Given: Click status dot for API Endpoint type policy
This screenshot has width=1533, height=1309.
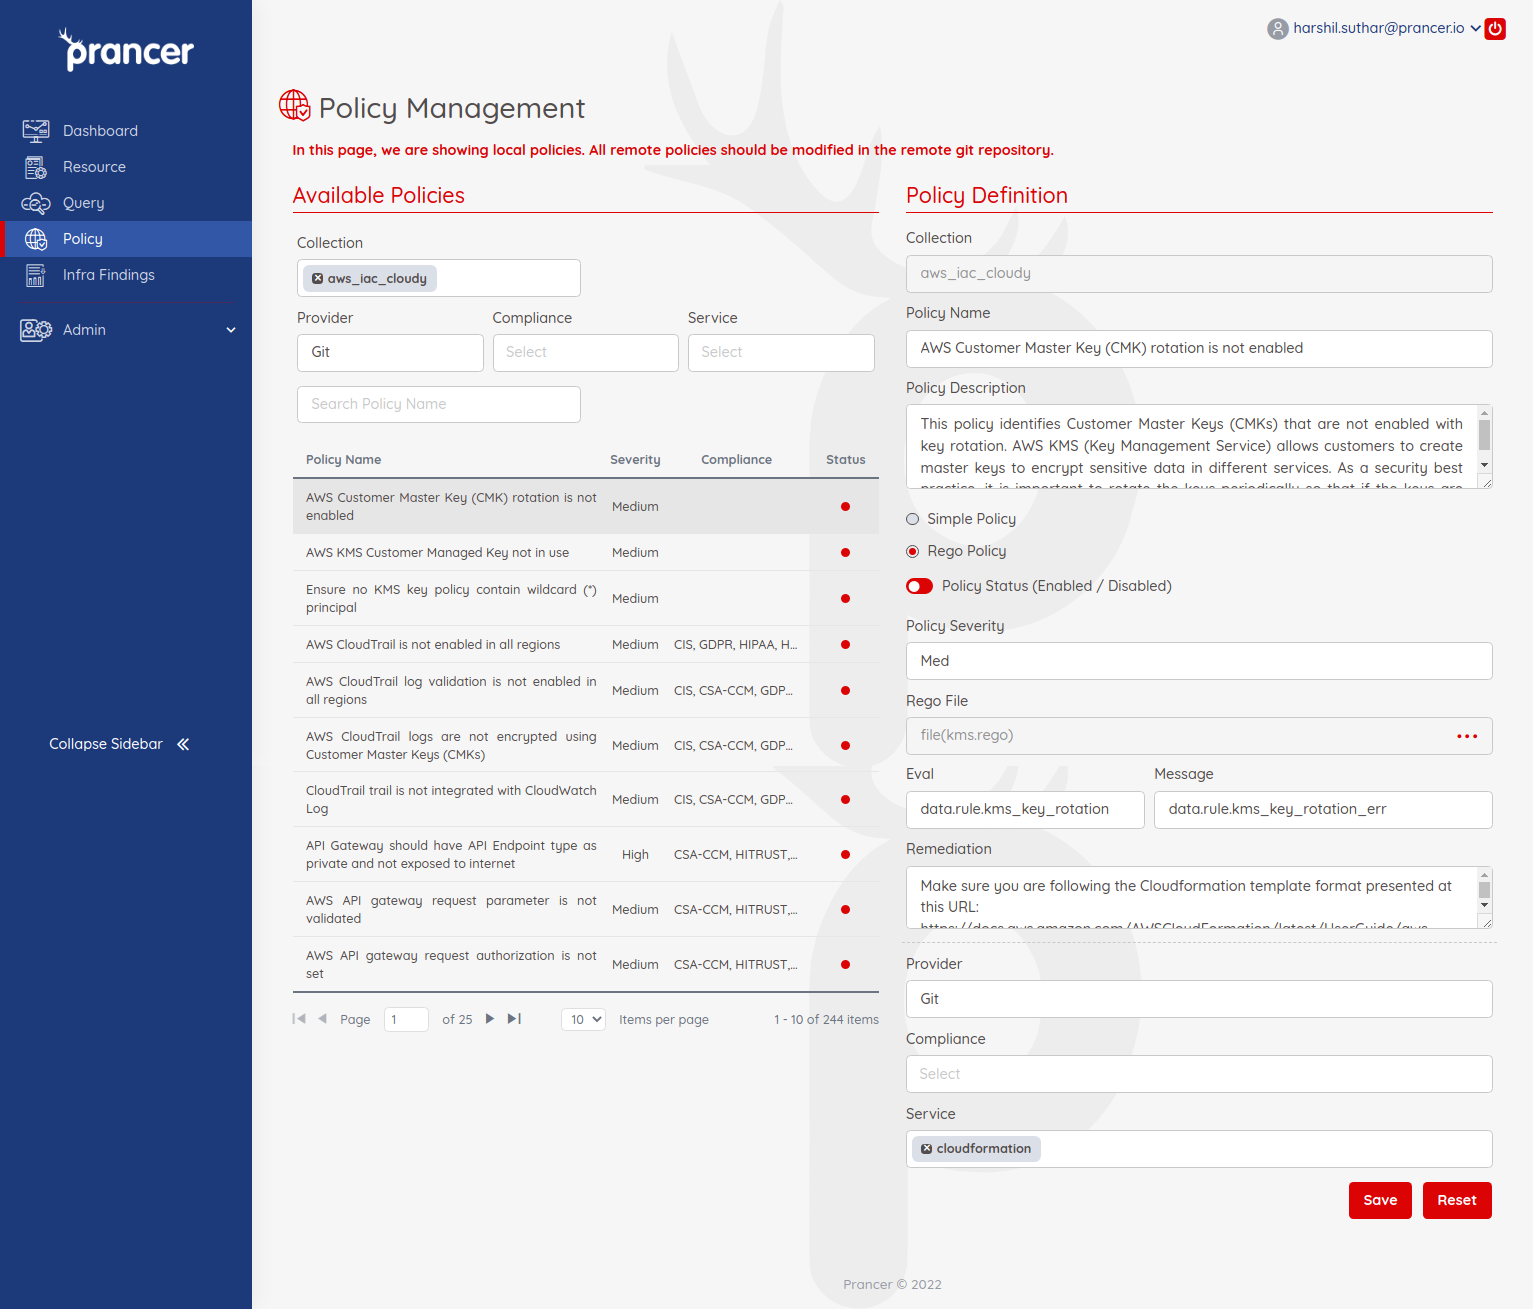Looking at the screenshot, I should [846, 855].
